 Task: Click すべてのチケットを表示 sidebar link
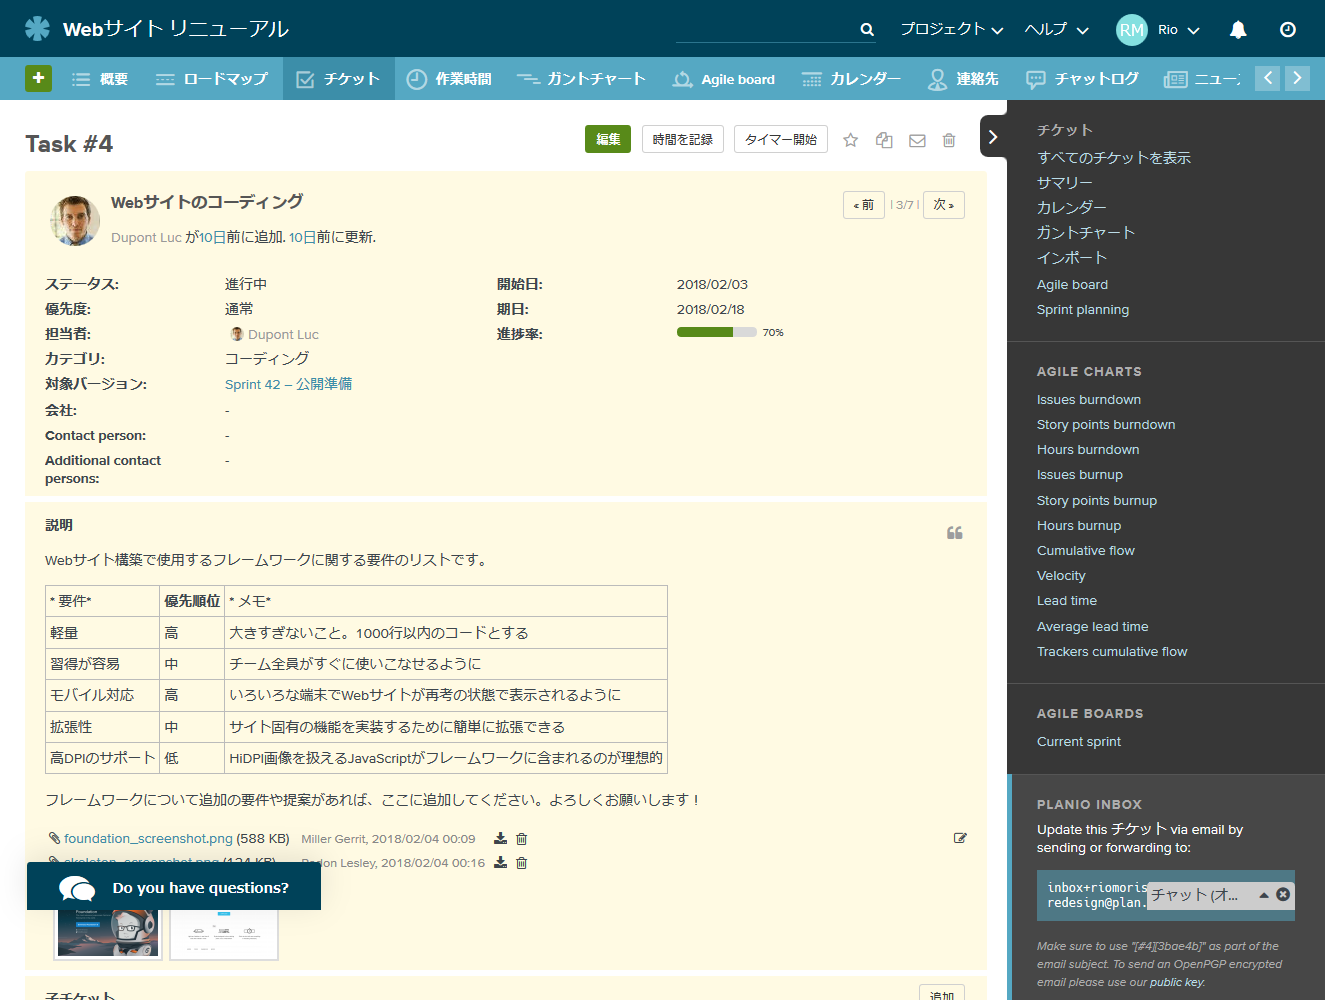click(x=1113, y=158)
